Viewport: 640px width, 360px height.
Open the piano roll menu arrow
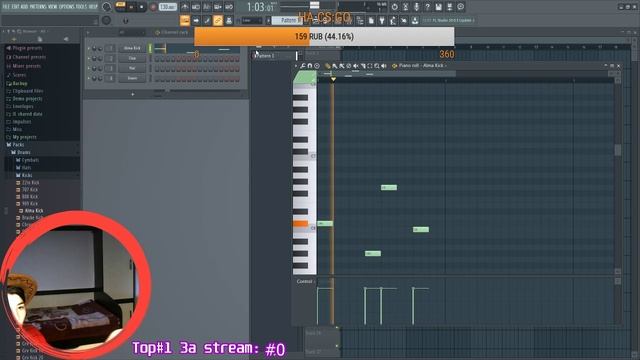tap(296, 66)
